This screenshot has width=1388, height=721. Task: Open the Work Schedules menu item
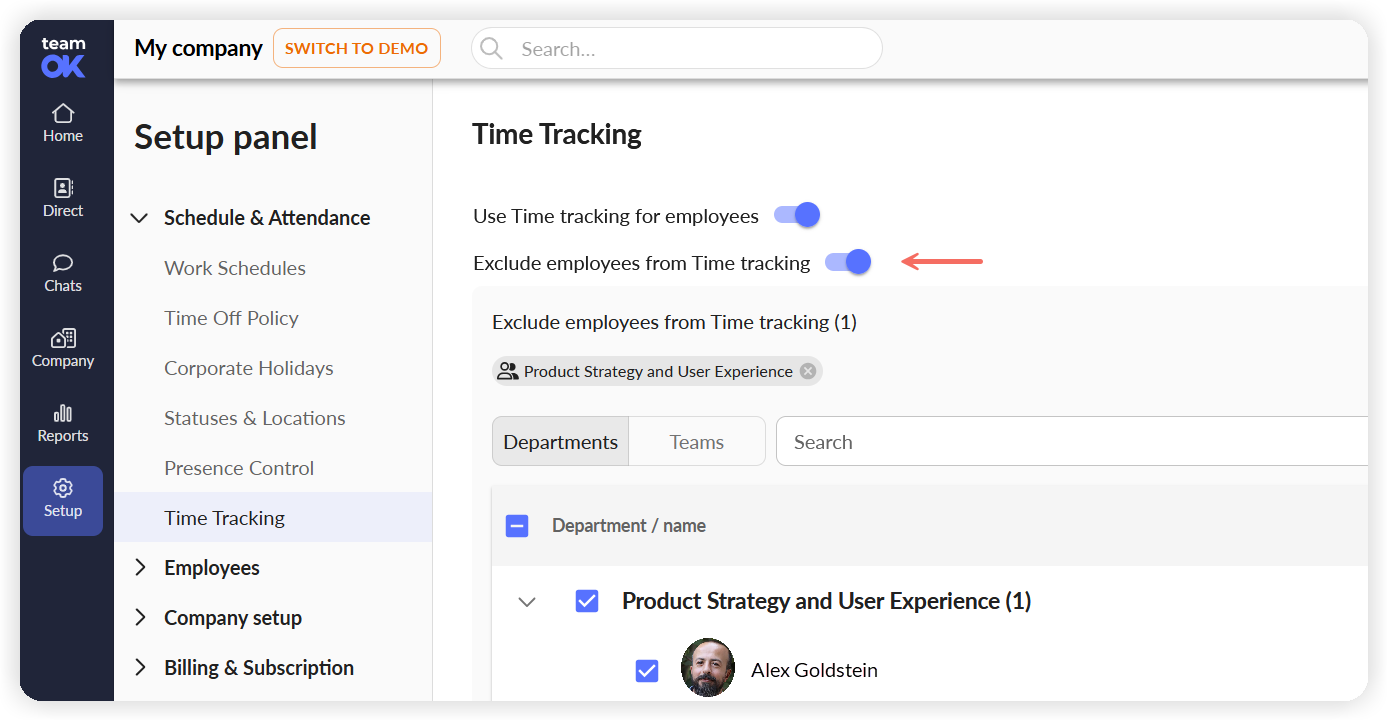235,268
